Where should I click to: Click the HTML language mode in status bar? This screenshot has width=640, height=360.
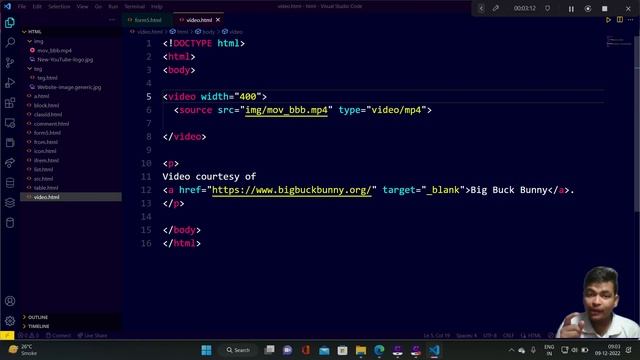531,336
